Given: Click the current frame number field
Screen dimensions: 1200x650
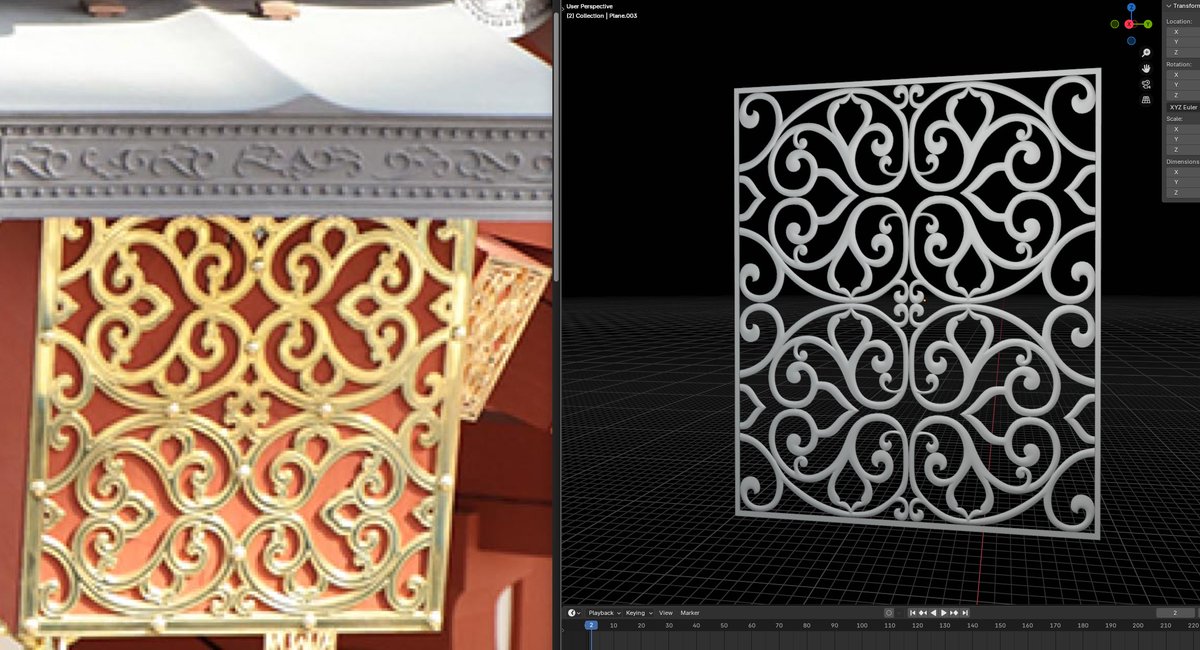Looking at the screenshot, I should point(1175,613).
